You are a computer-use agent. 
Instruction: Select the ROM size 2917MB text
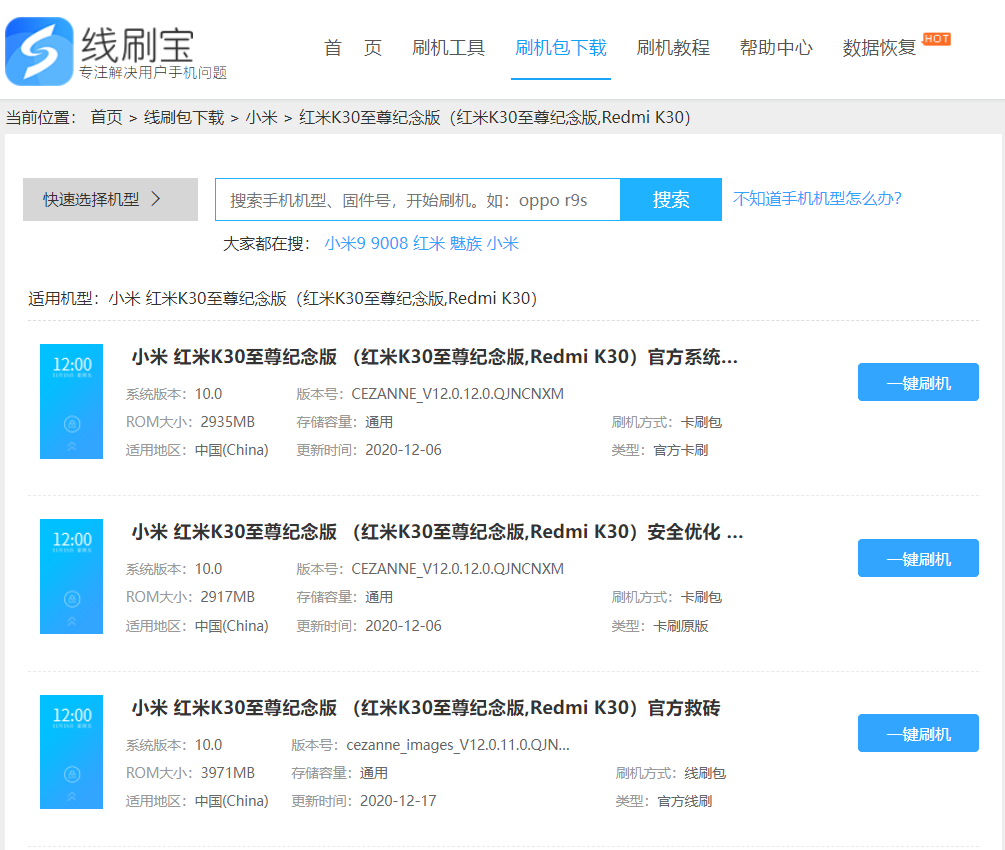228,597
